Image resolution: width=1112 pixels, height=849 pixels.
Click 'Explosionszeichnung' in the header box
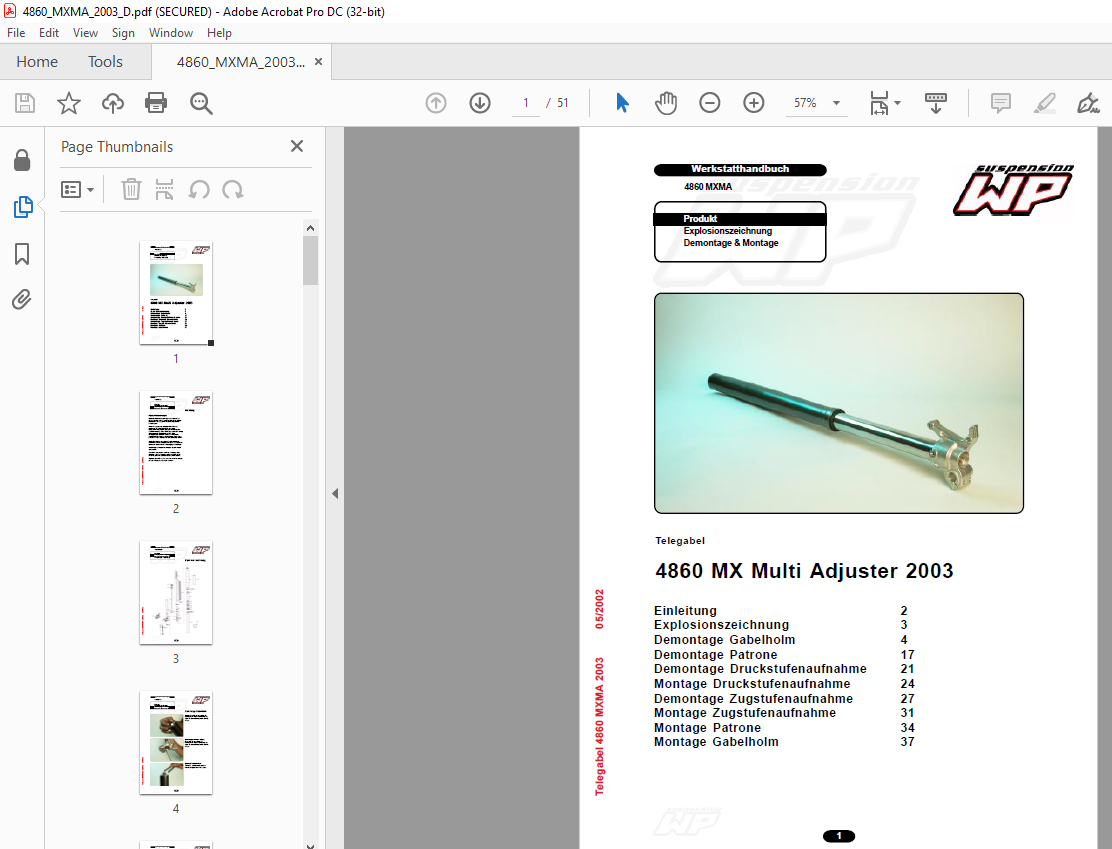pos(728,231)
